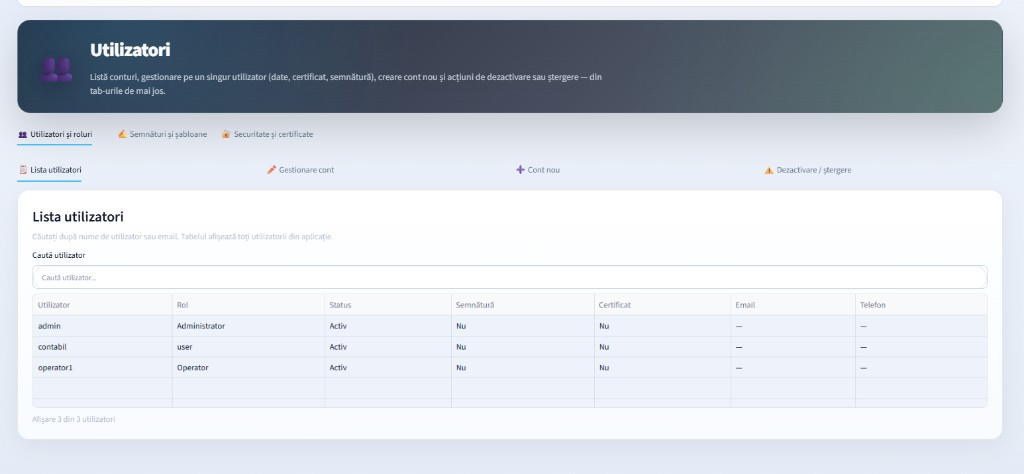Viewport: 1024px width, 474px height.
Task: Click the Caută utilizator search field
Action: [509, 277]
